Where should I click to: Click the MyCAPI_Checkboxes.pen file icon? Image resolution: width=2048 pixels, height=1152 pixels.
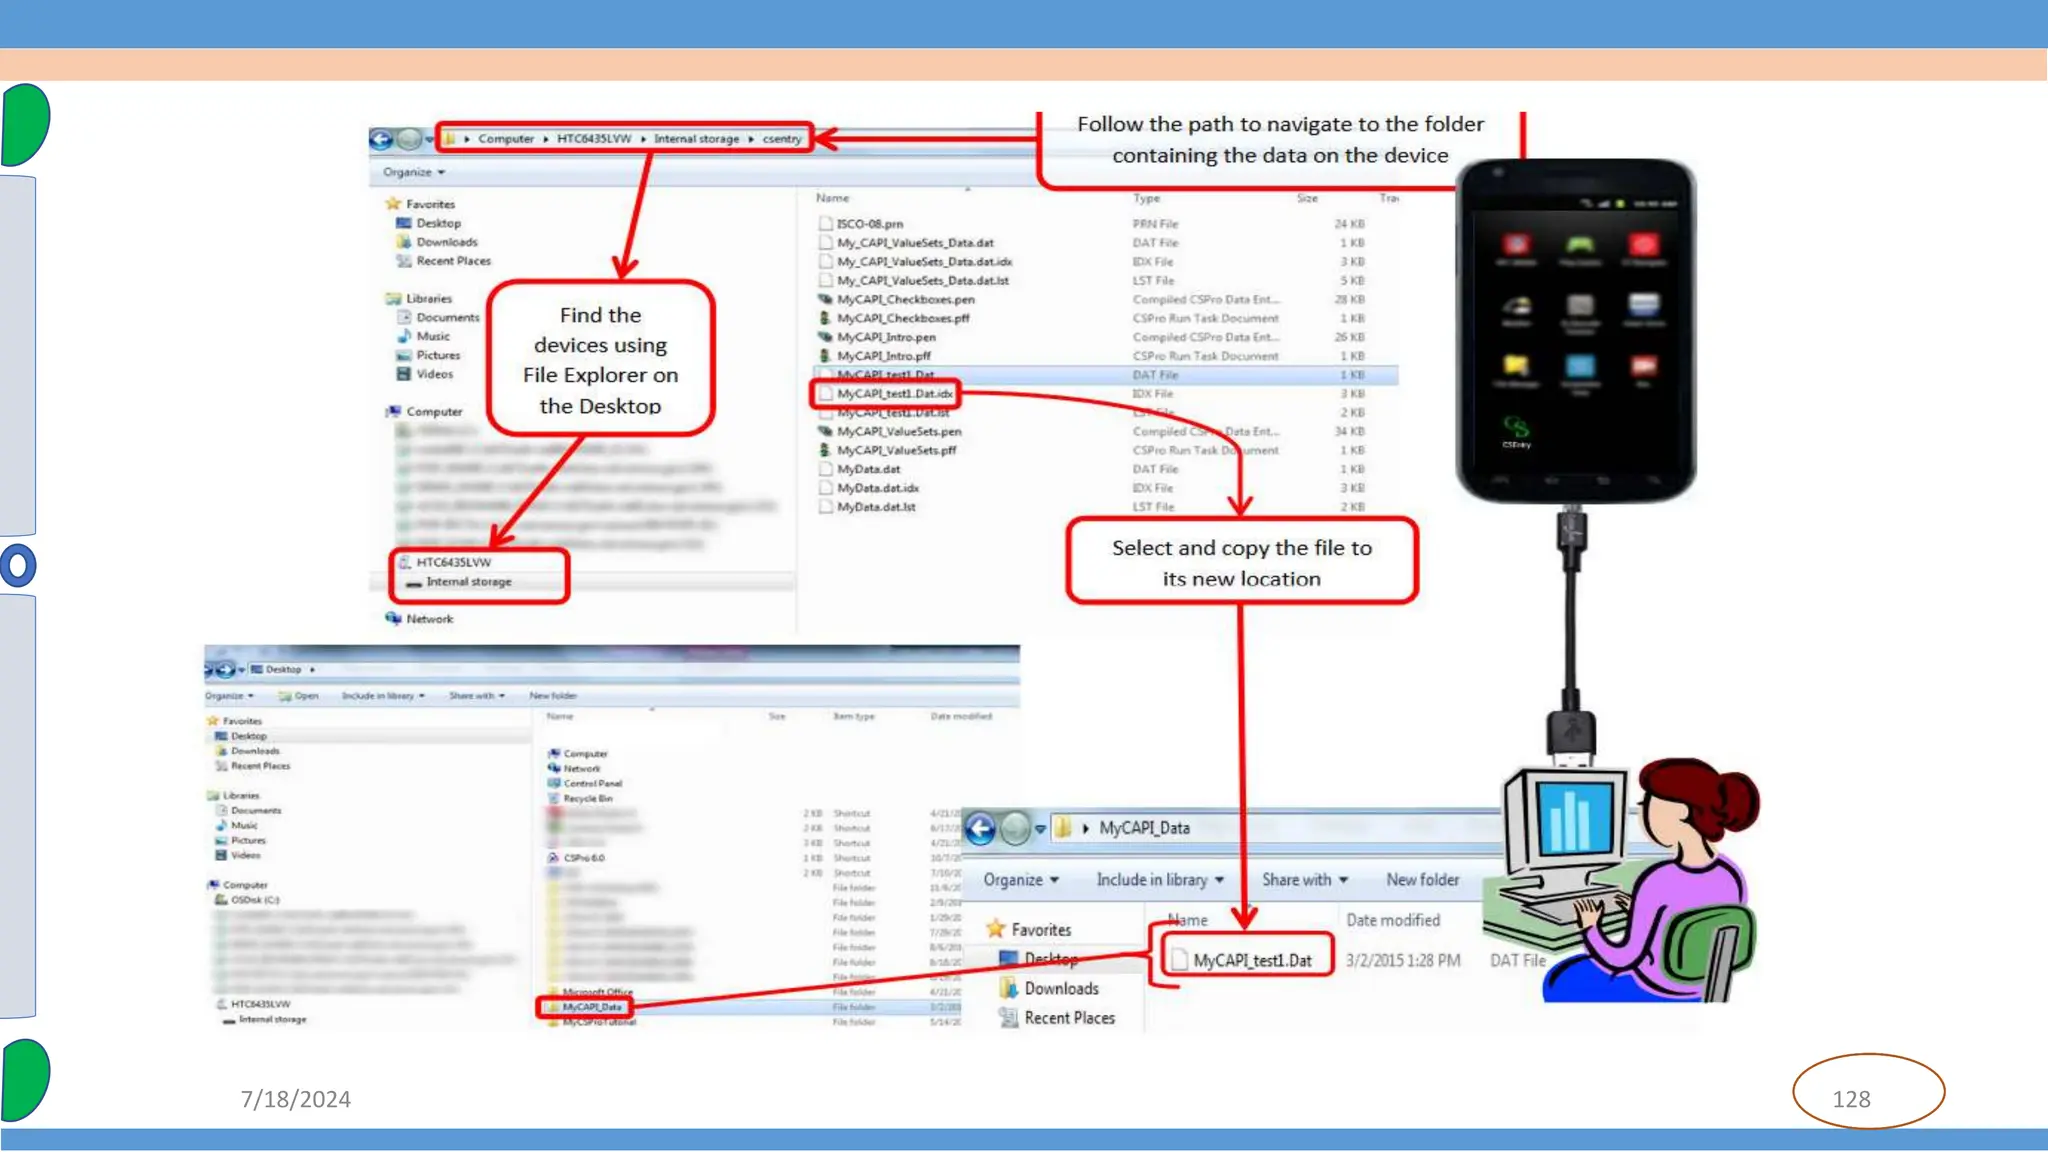[x=825, y=299]
